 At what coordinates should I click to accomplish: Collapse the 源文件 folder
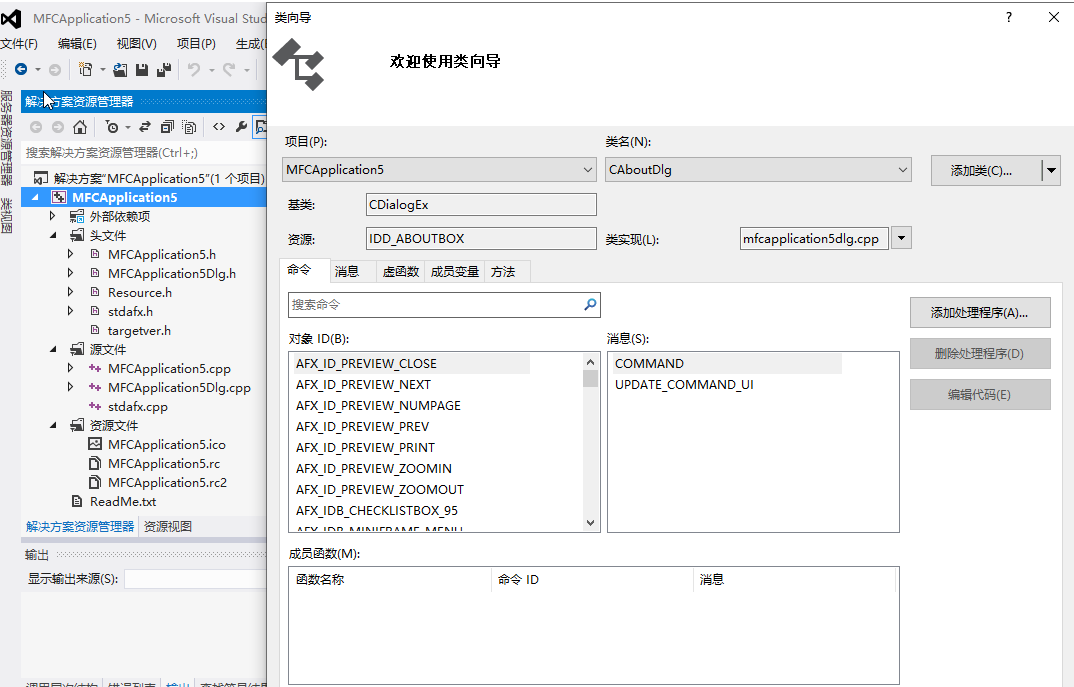coord(53,349)
